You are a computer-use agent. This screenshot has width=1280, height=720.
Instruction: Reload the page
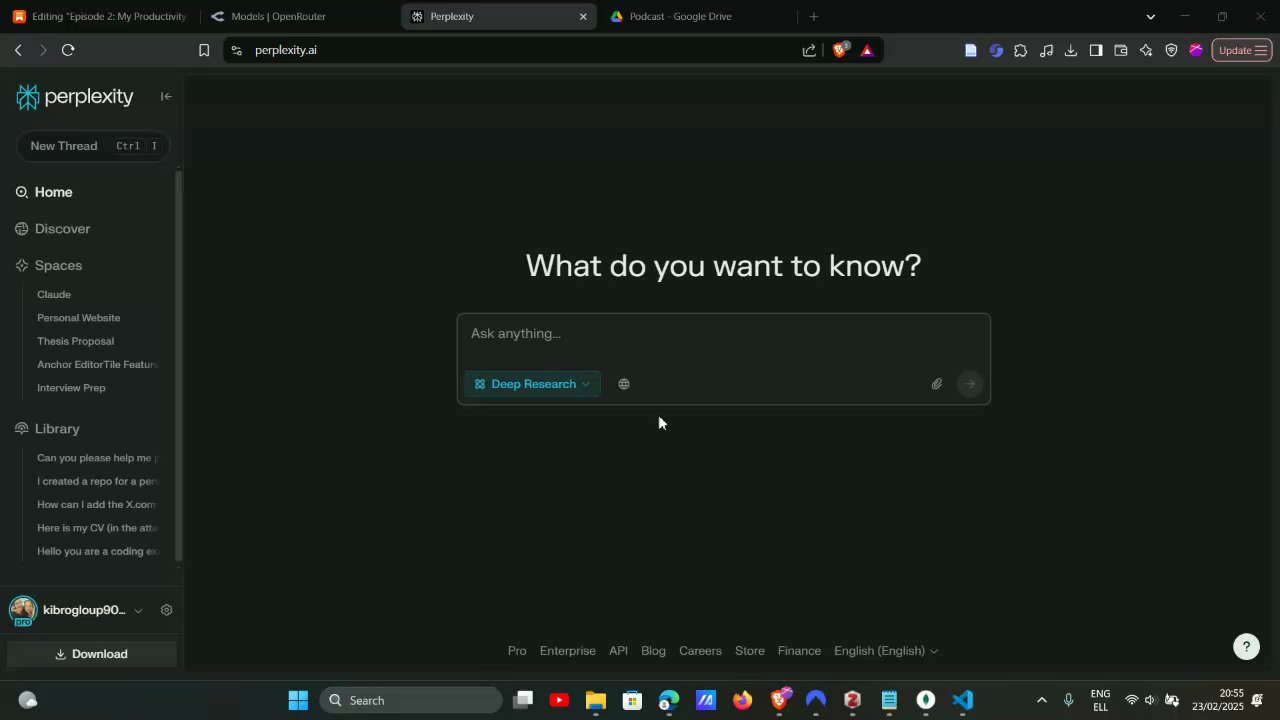pyautogui.click(x=68, y=50)
